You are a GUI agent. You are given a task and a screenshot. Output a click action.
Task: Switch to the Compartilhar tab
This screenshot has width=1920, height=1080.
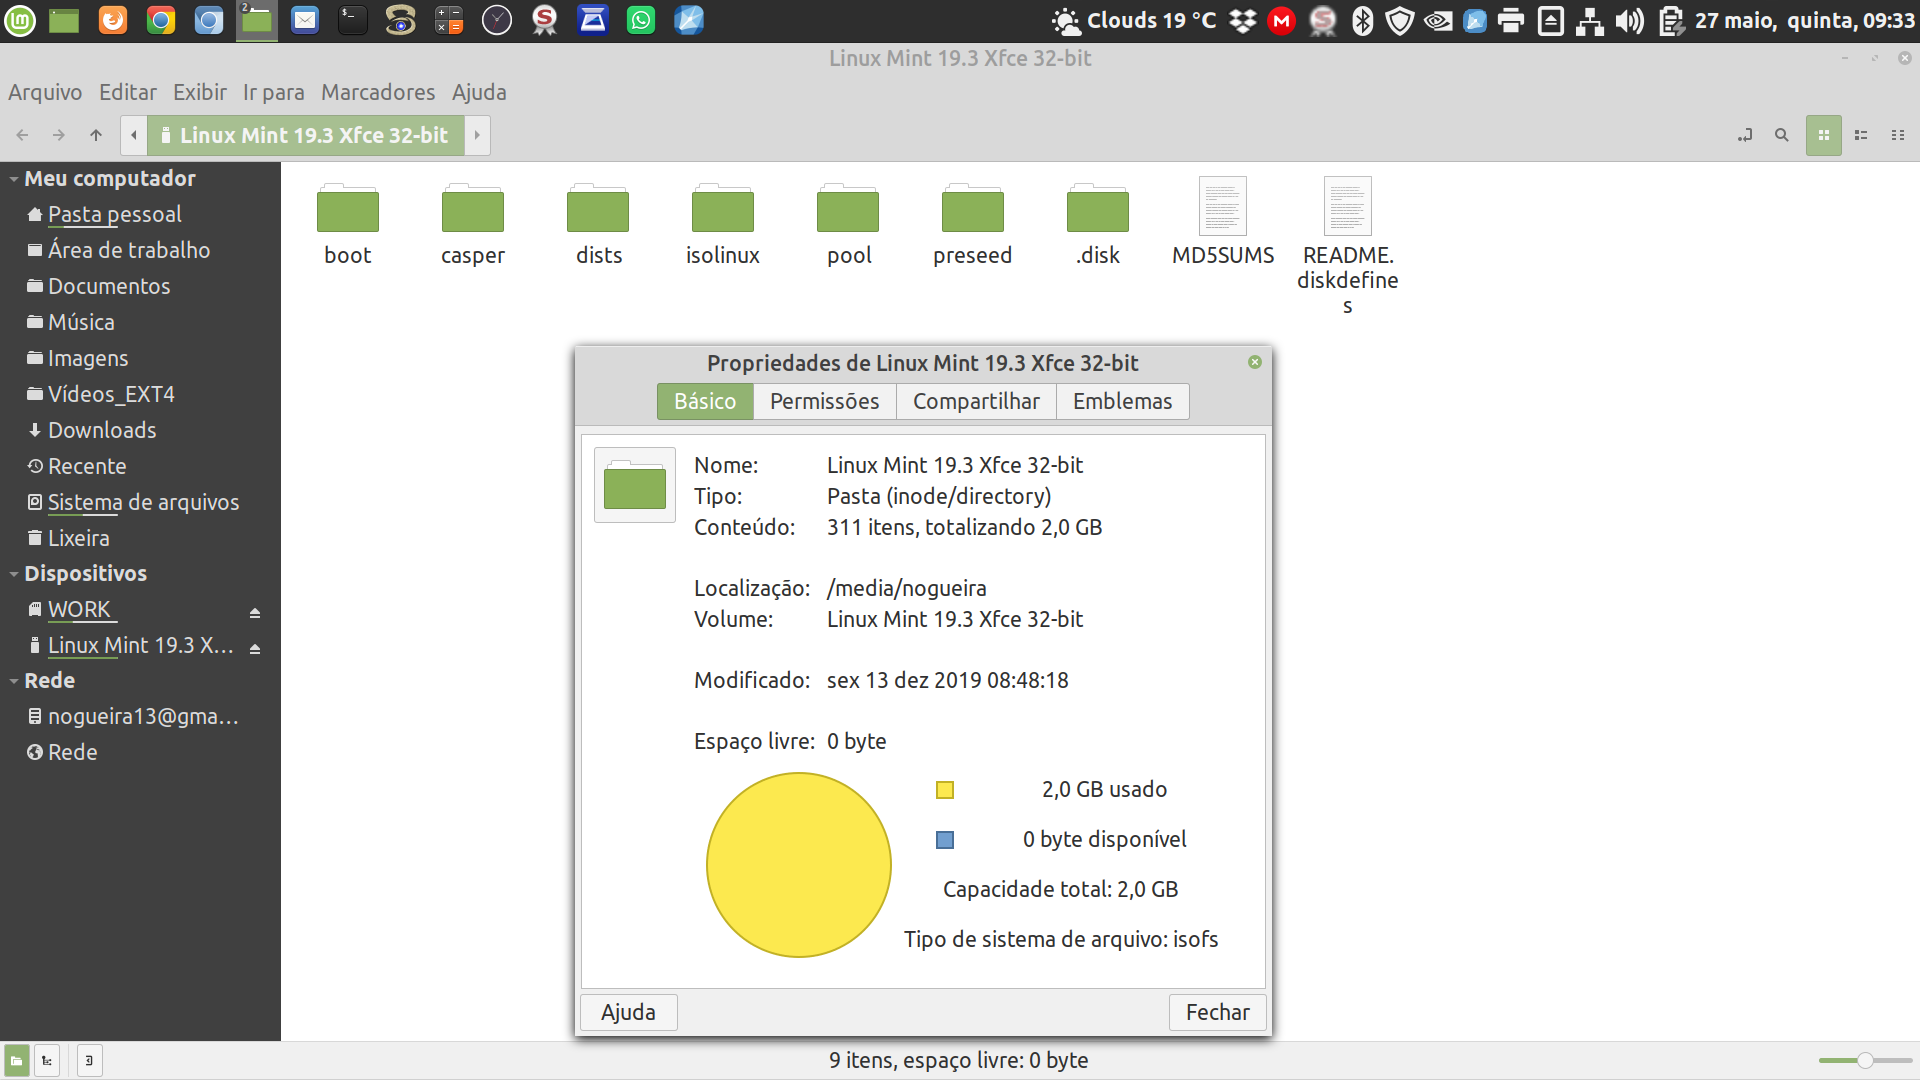click(x=976, y=401)
